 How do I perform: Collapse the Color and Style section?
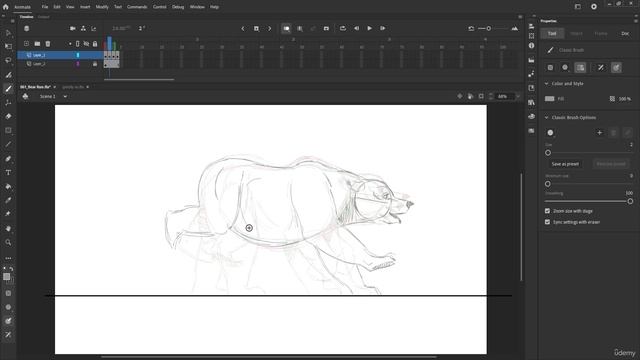[x=547, y=84]
